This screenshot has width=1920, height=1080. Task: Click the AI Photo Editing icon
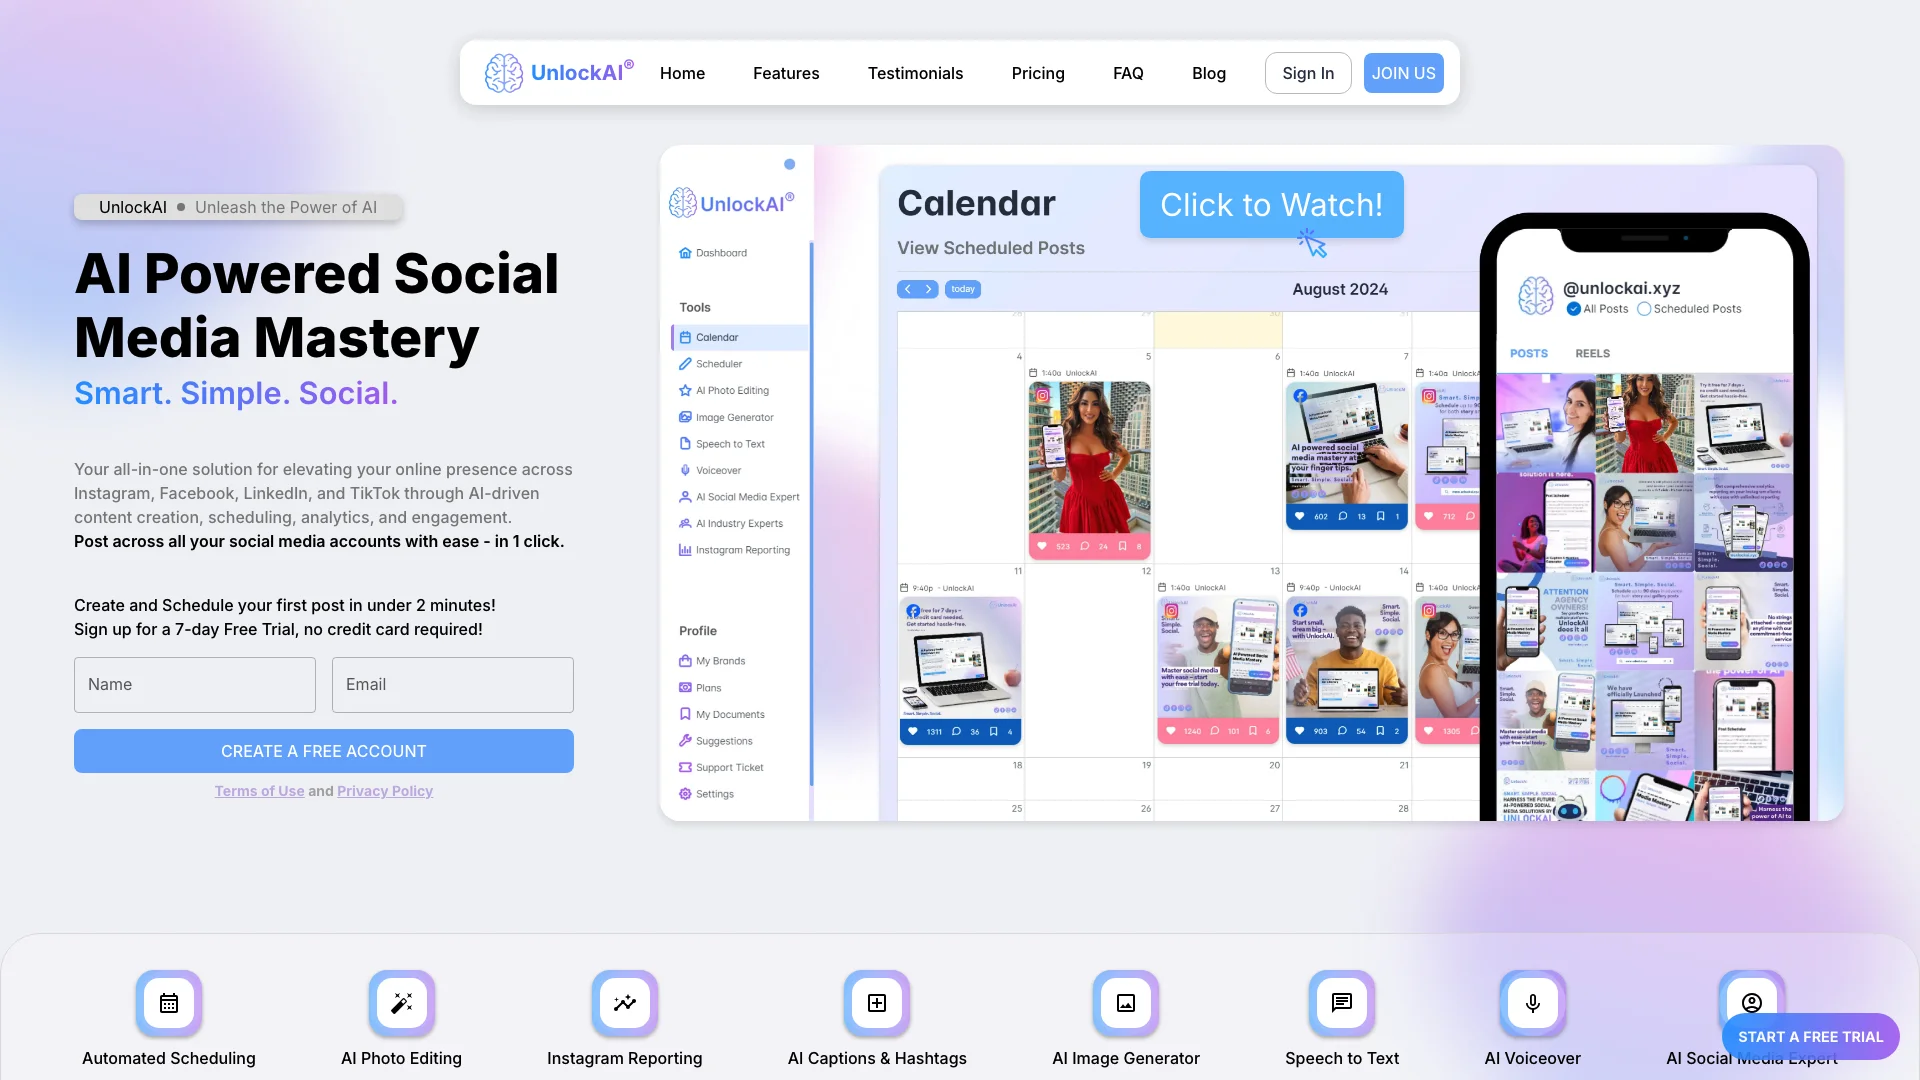pyautogui.click(x=401, y=1004)
